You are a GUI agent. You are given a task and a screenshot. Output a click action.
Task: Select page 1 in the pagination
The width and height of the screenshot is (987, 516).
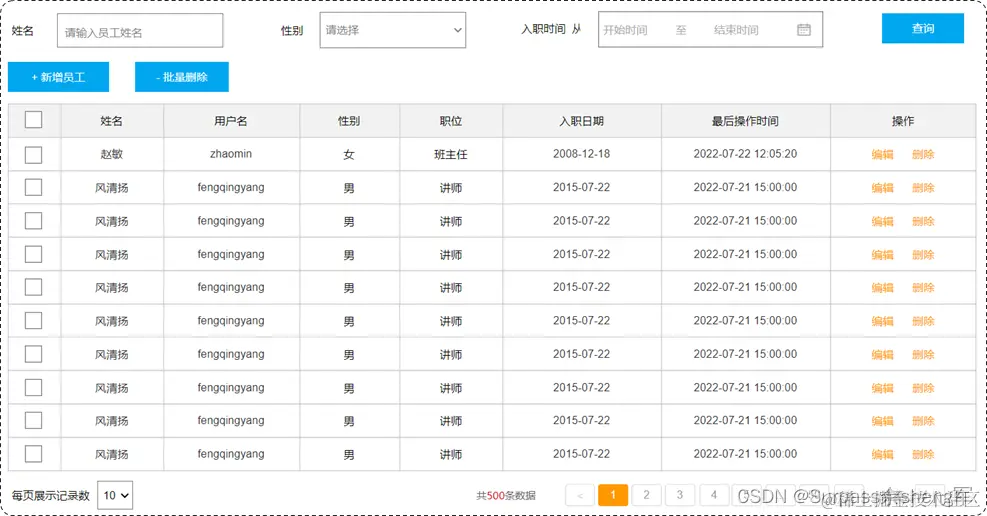pyautogui.click(x=612, y=495)
